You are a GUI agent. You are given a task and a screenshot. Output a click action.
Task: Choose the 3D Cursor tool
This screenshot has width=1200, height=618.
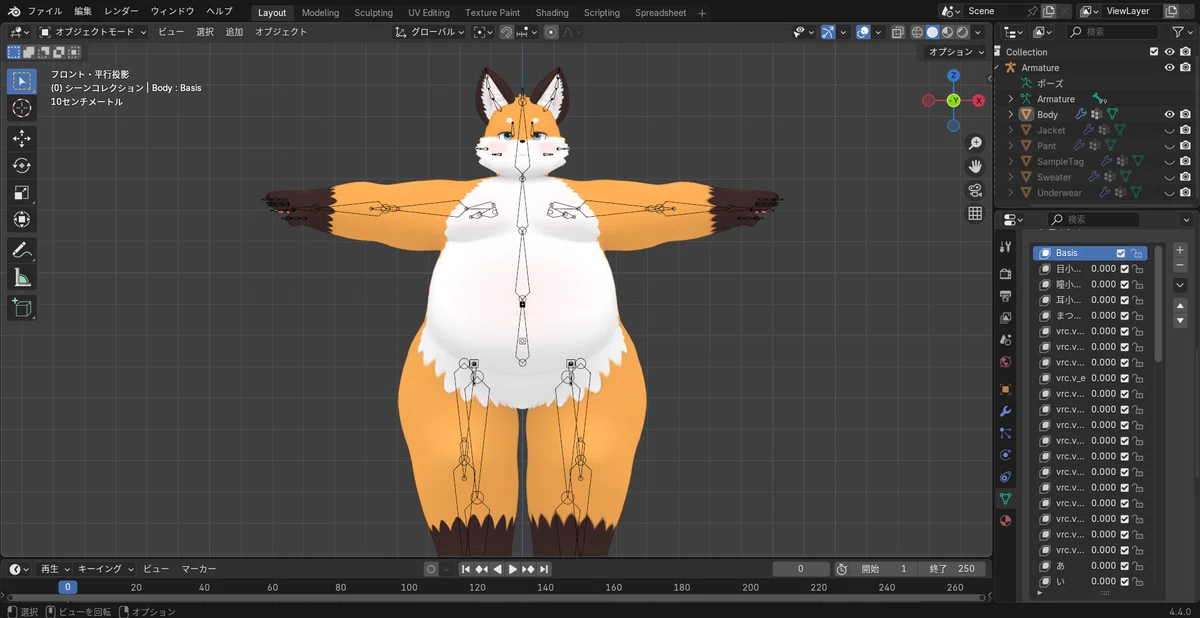click(x=22, y=108)
